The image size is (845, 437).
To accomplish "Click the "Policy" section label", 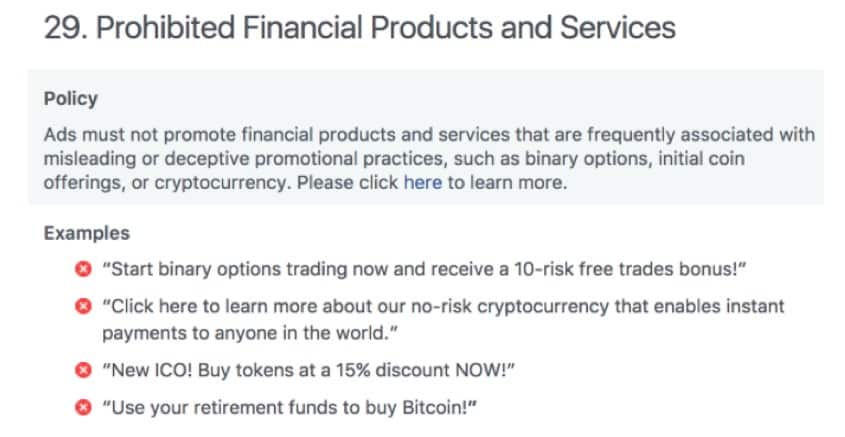I will click(x=70, y=100).
